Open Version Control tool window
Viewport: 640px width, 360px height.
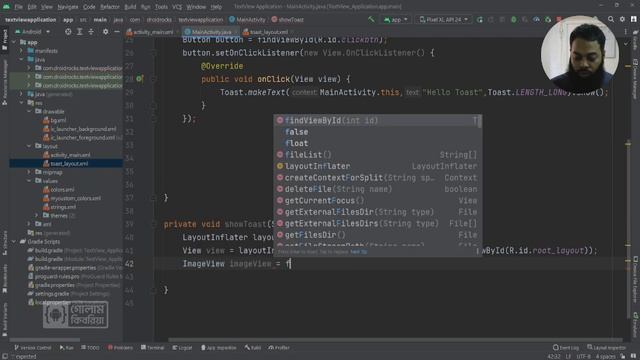33,348
